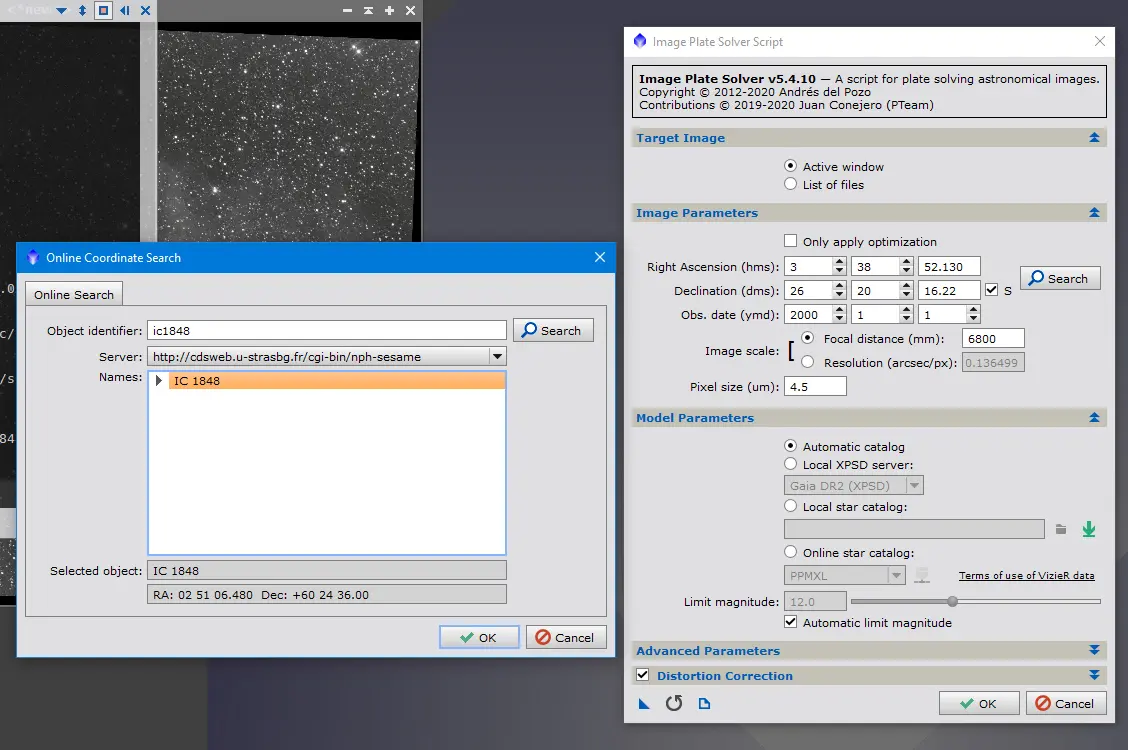
Task: Select Automatic catalog option
Action: pos(791,446)
